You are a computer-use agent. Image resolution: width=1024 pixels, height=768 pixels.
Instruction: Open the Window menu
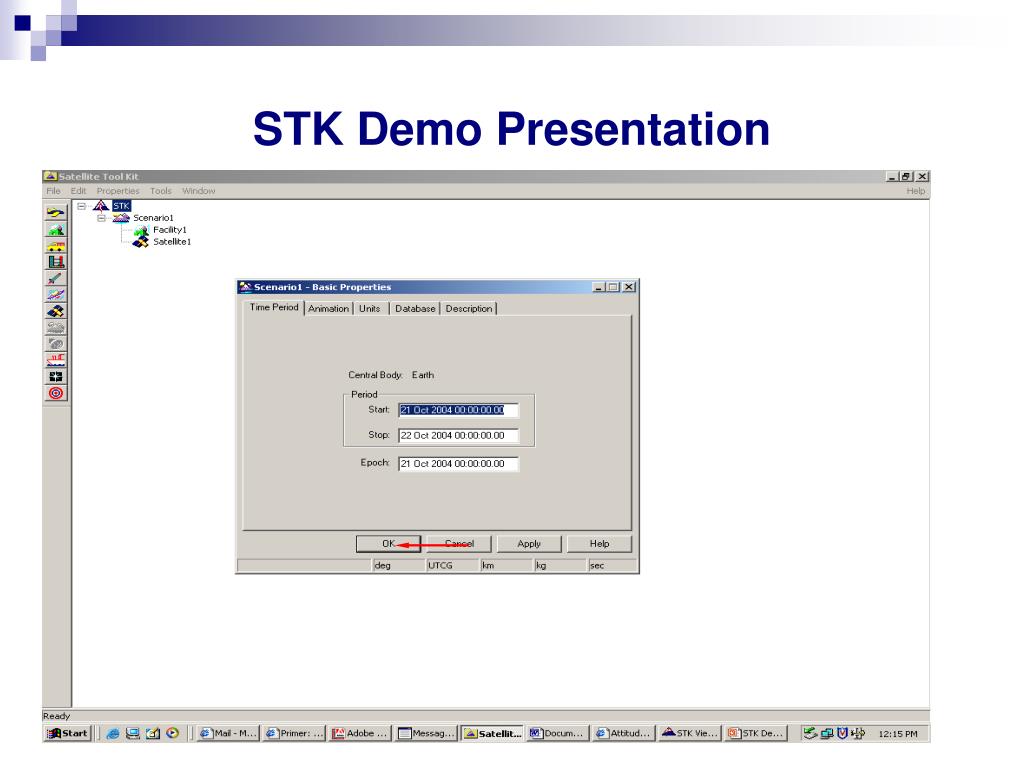click(199, 191)
